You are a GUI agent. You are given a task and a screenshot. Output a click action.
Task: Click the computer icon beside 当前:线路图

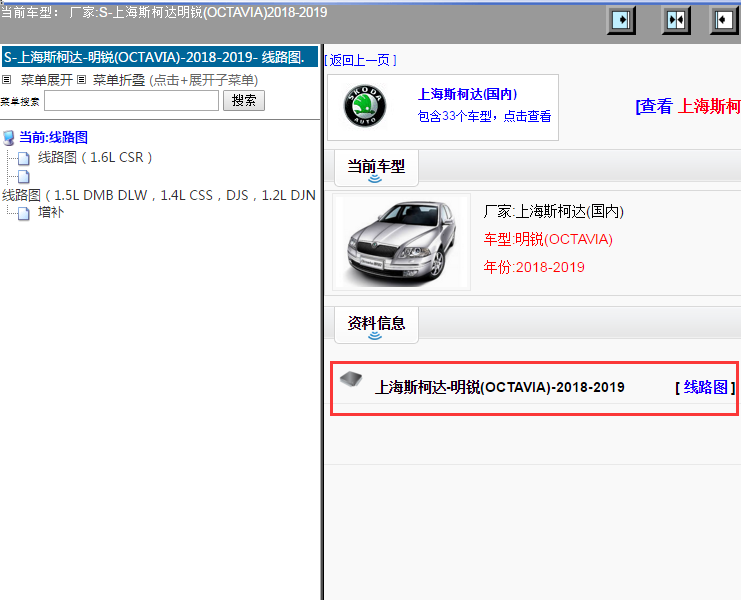(x=9, y=138)
